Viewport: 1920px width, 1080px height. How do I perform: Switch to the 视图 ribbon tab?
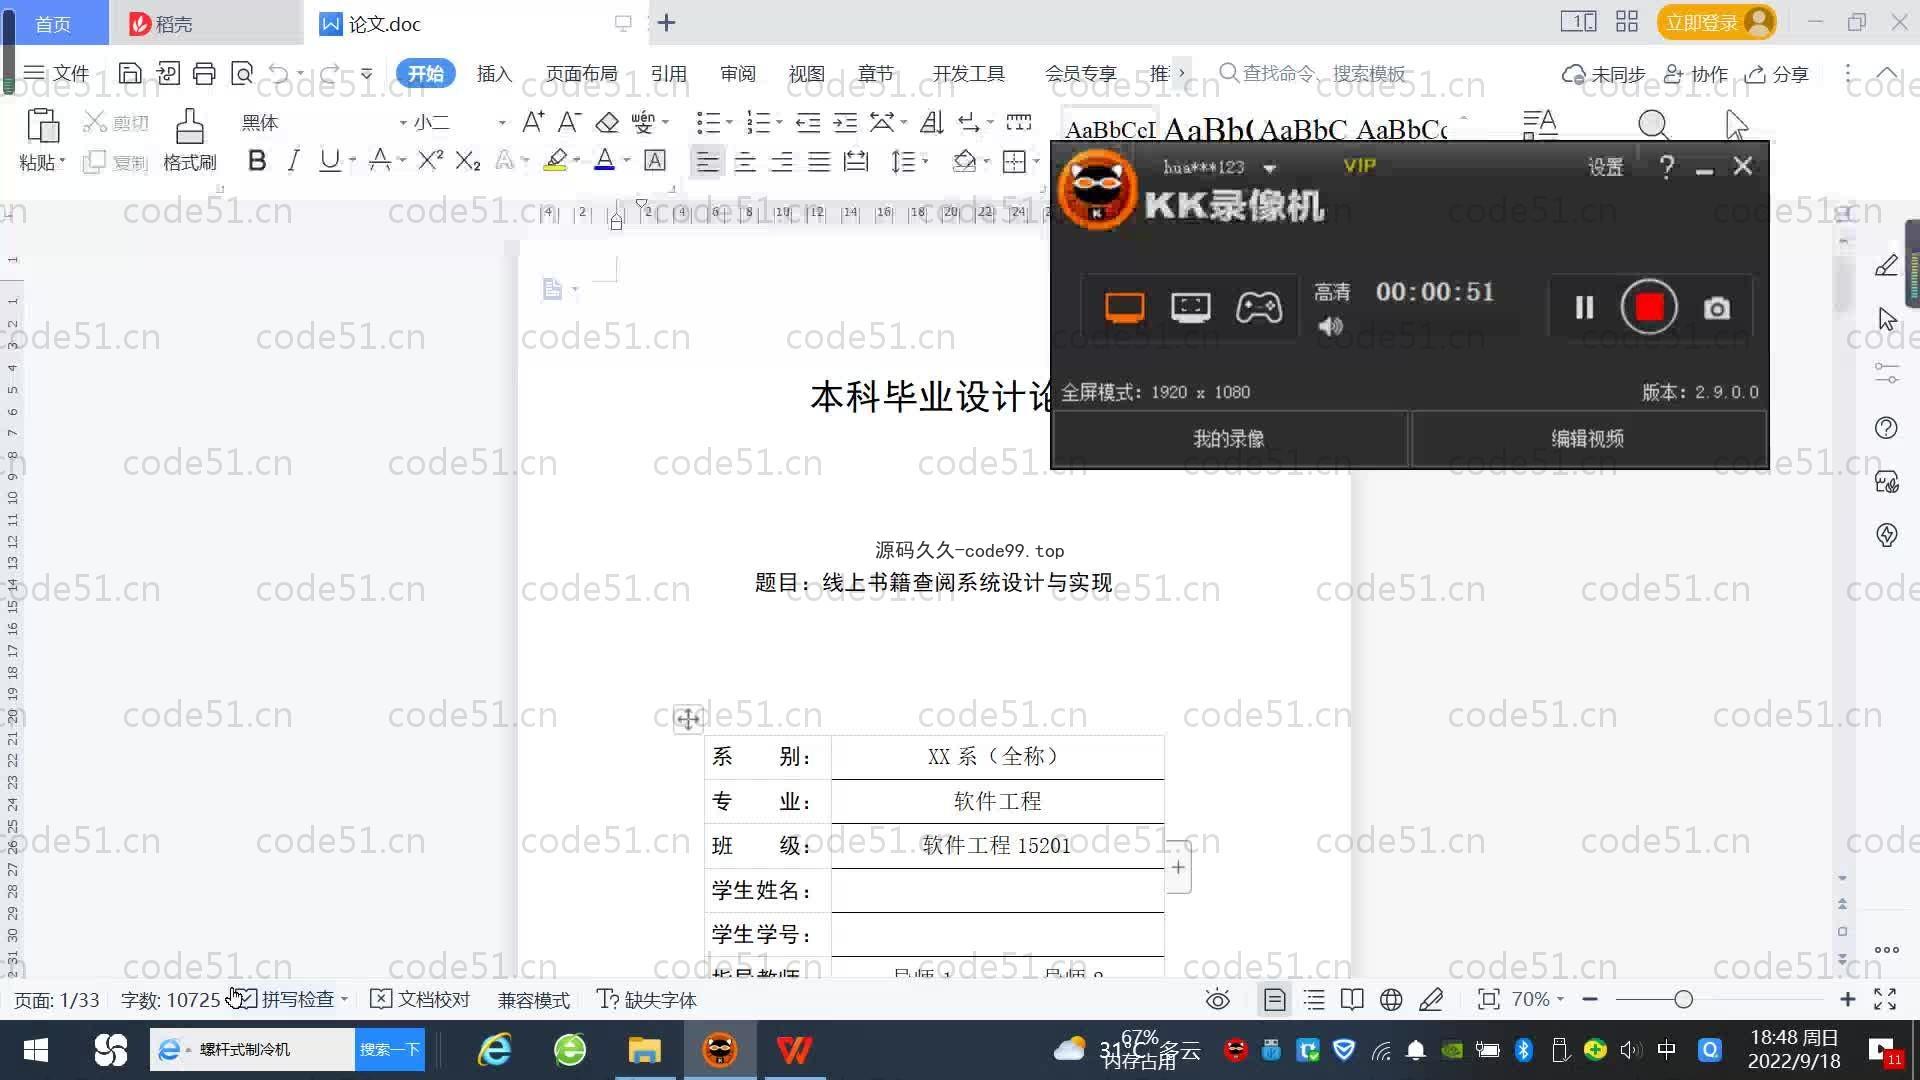[x=806, y=73]
